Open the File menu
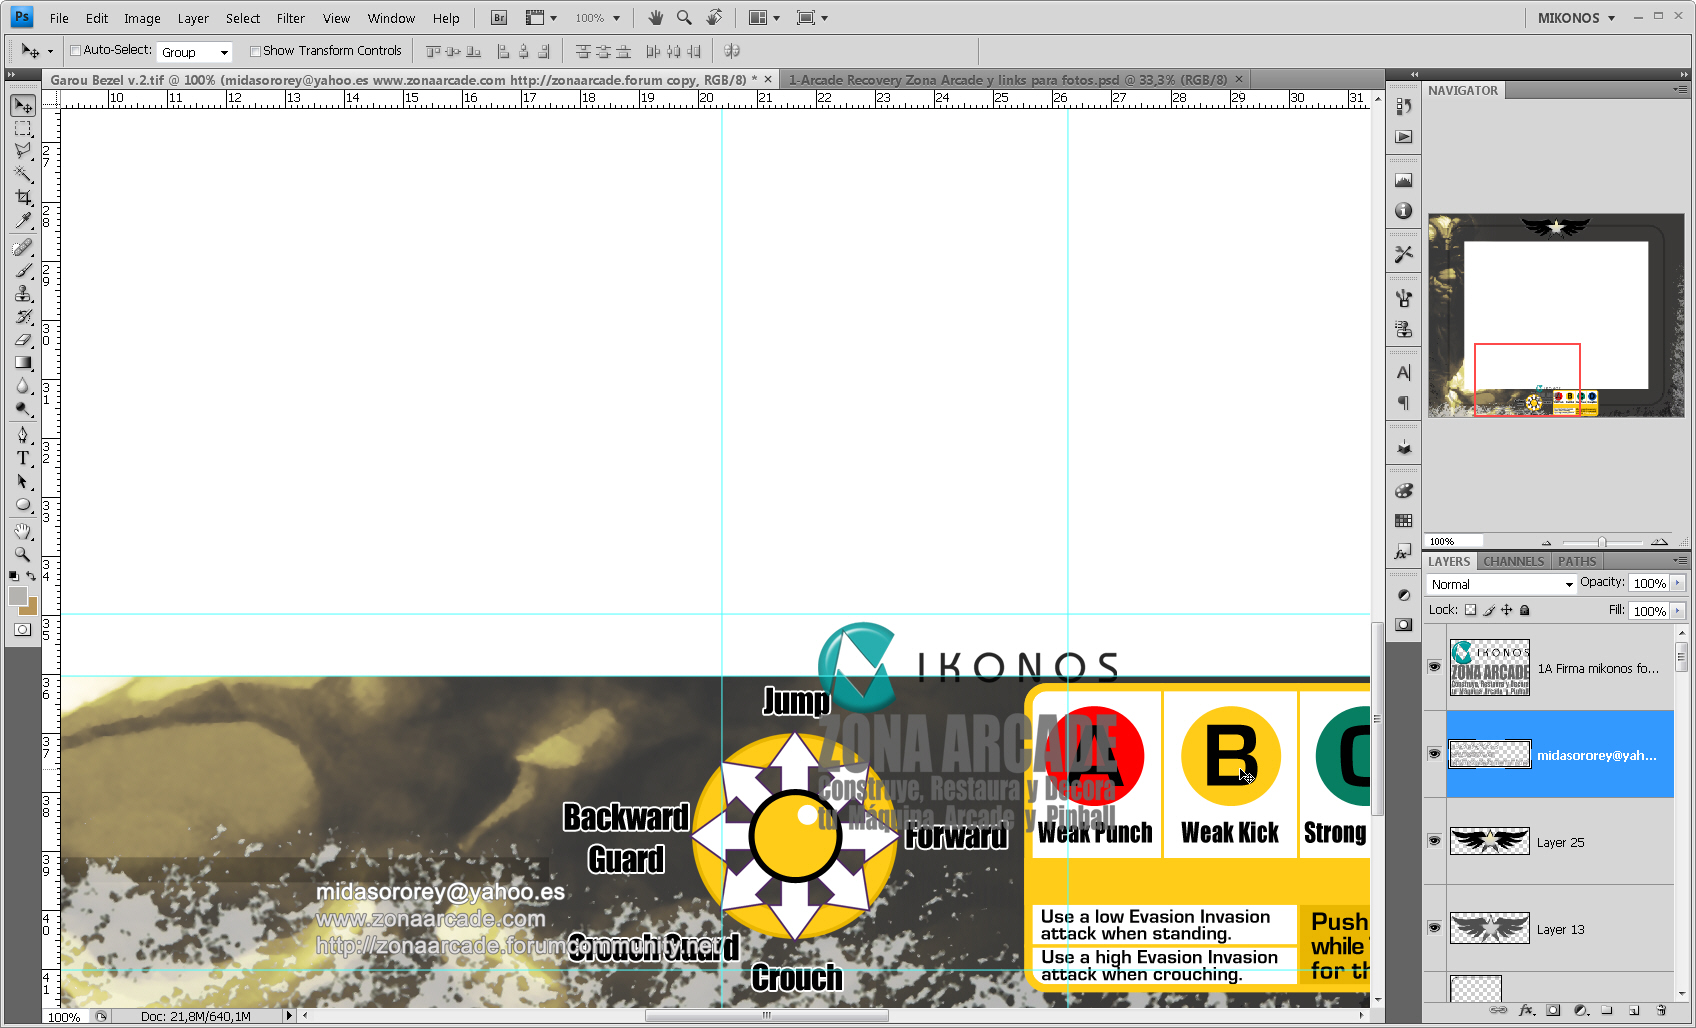 tap(59, 18)
